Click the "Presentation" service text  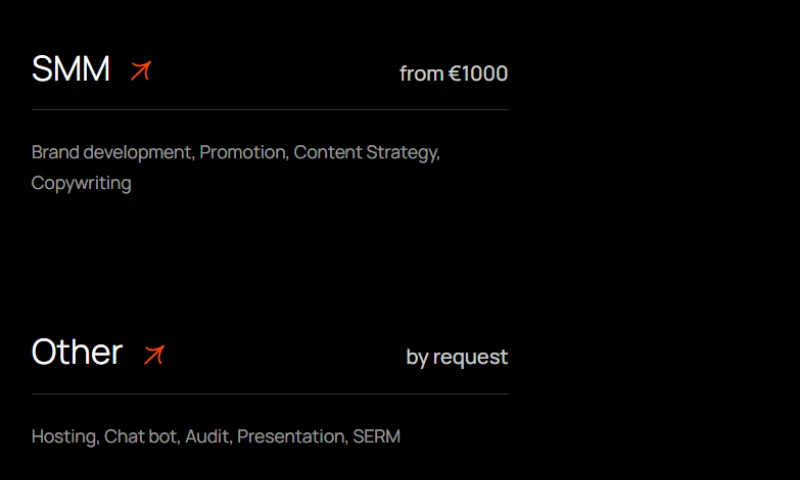(x=292, y=437)
